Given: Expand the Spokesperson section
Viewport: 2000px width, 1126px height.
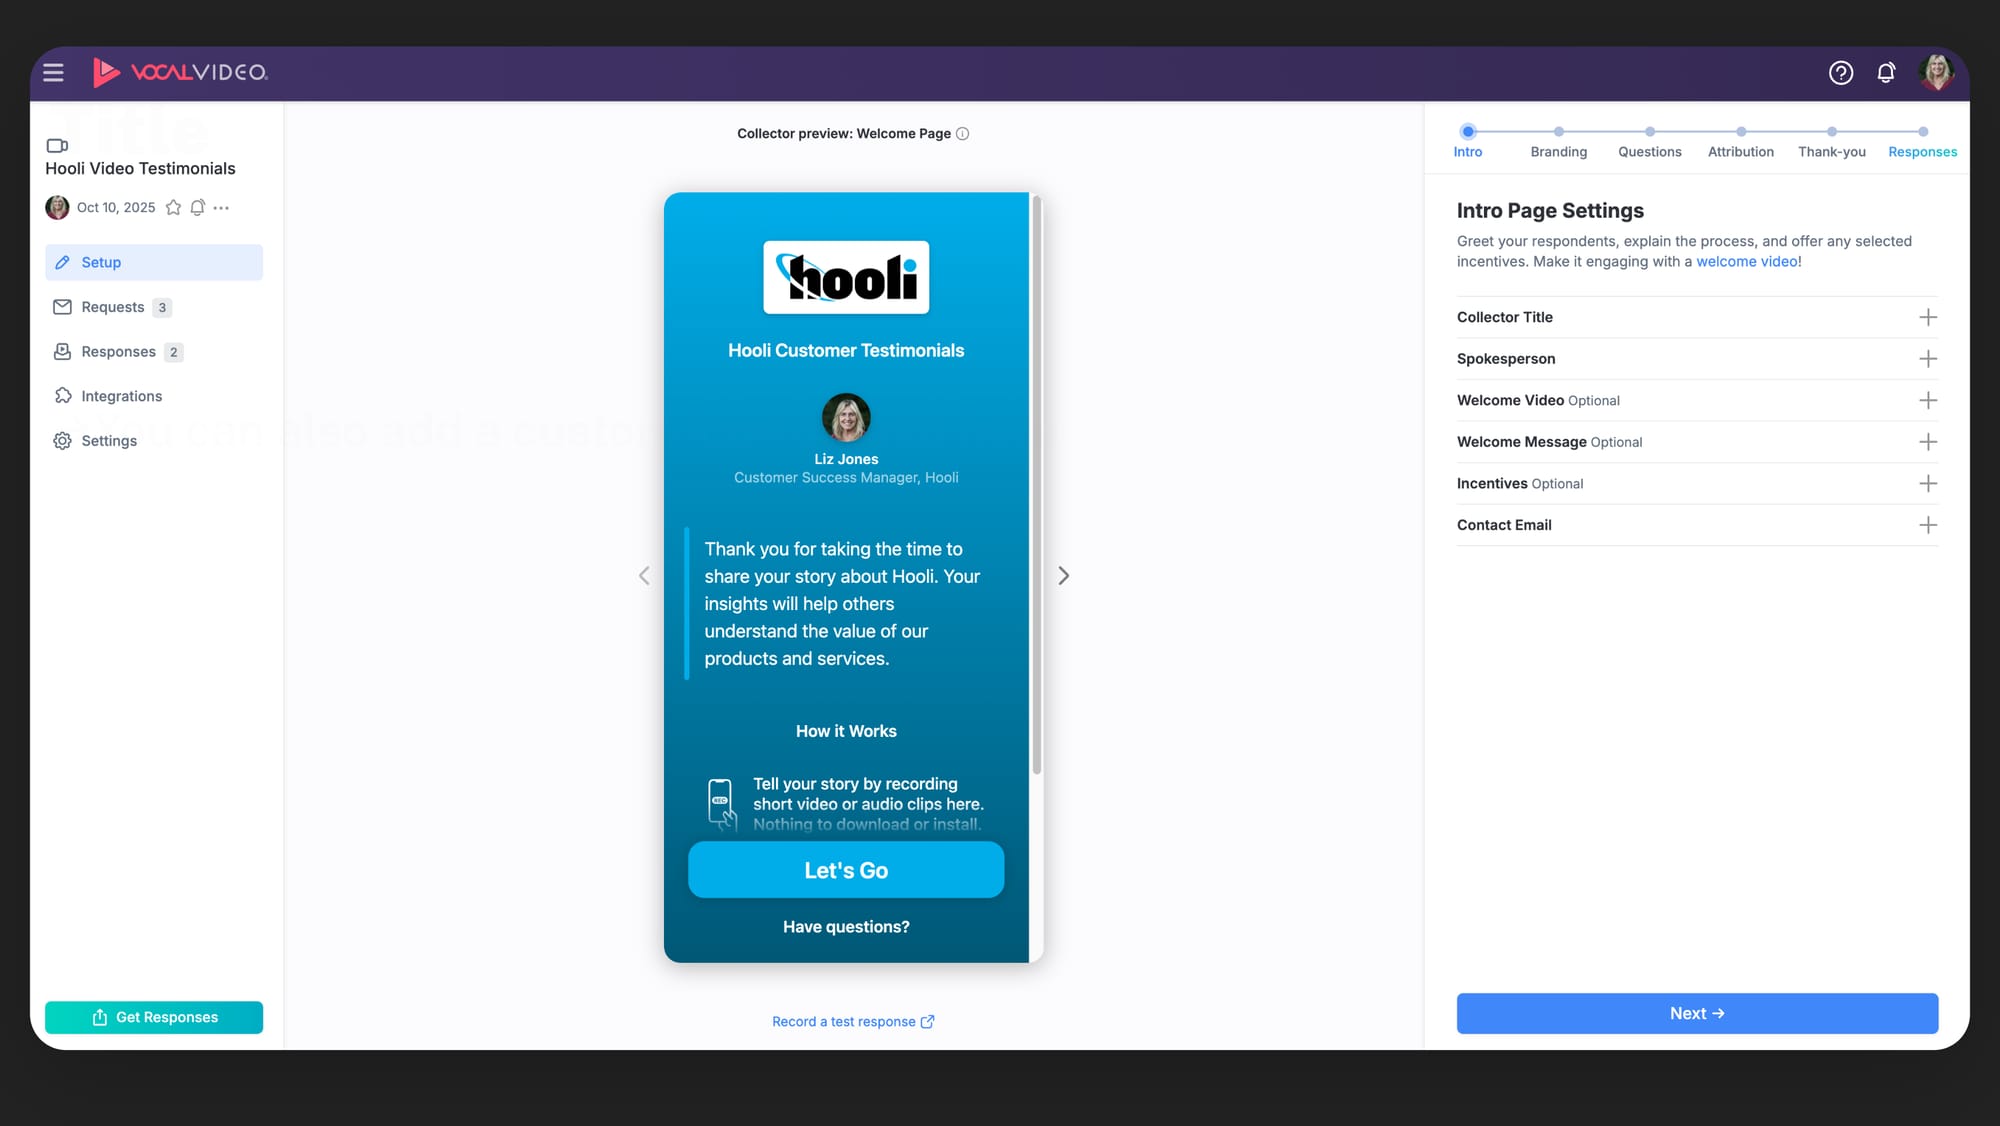Looking at the screenshot, I should tap(1927, 358).
